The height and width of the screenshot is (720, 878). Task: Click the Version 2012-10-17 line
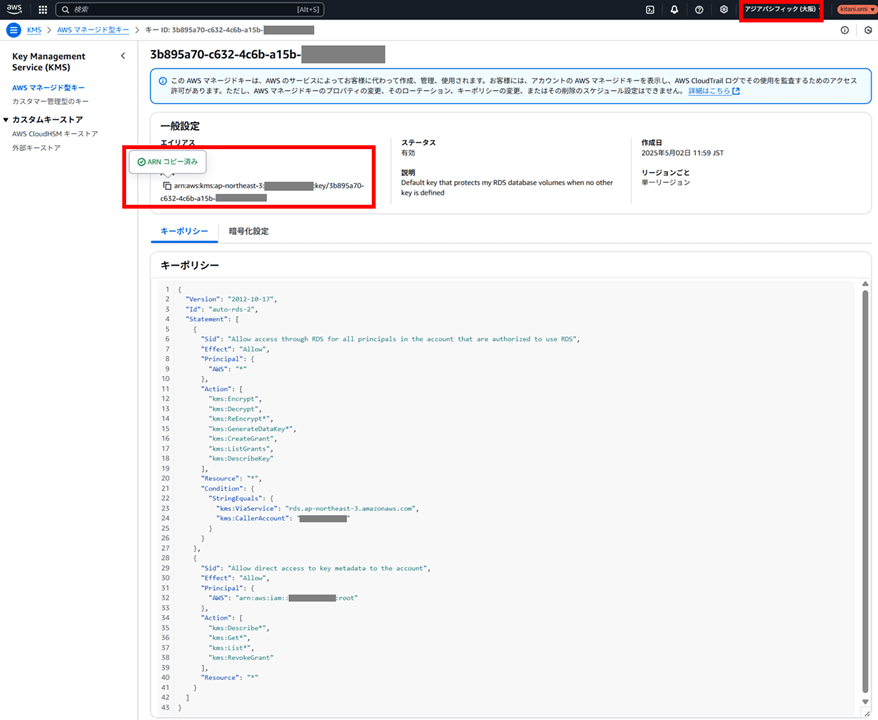(231, 300)
